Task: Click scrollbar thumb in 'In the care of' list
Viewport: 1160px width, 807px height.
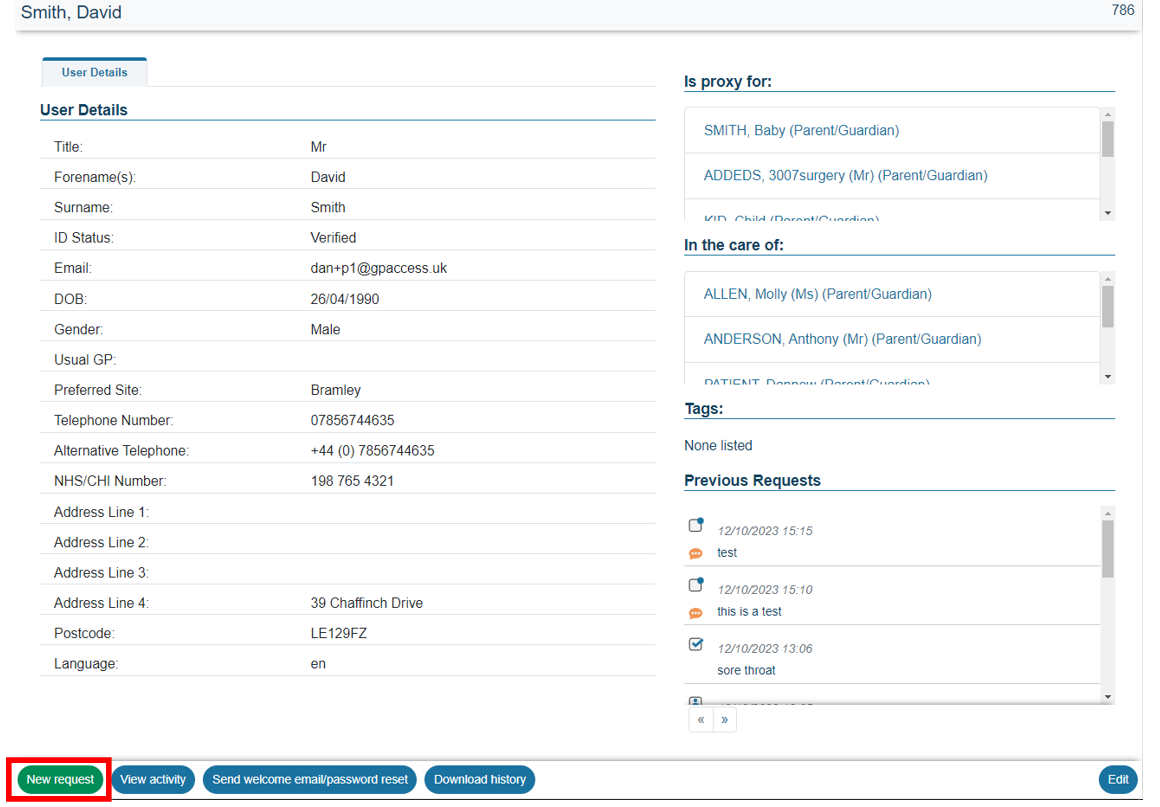Action: 1107,306
